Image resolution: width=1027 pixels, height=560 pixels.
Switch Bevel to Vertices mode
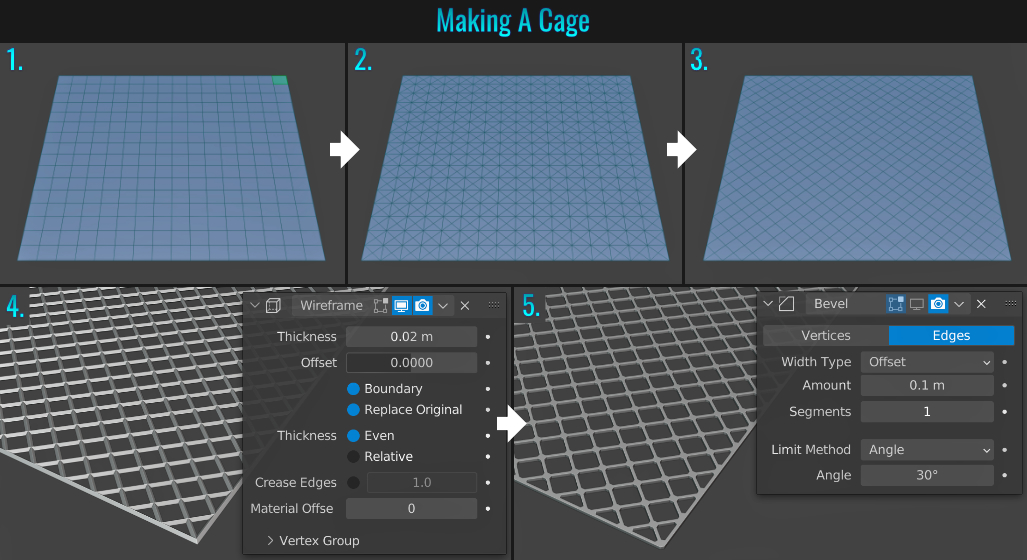[826, 335]
